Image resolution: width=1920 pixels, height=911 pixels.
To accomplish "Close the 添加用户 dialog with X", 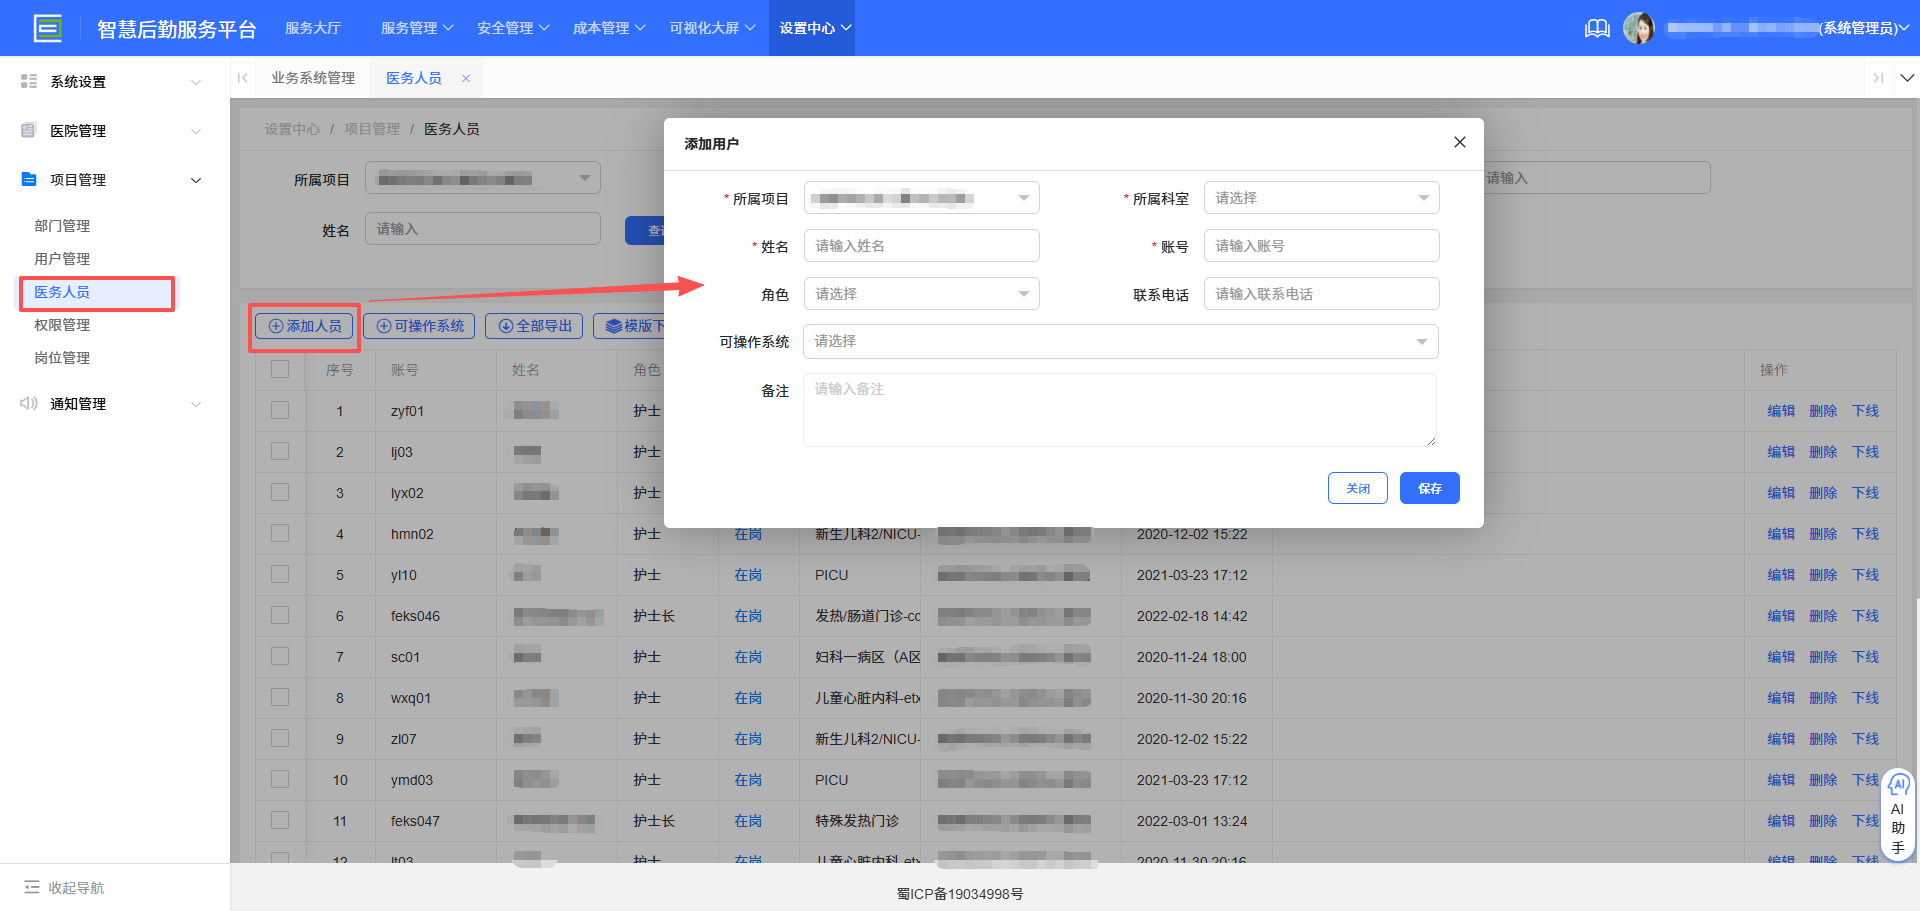I will pos(1459,143).
